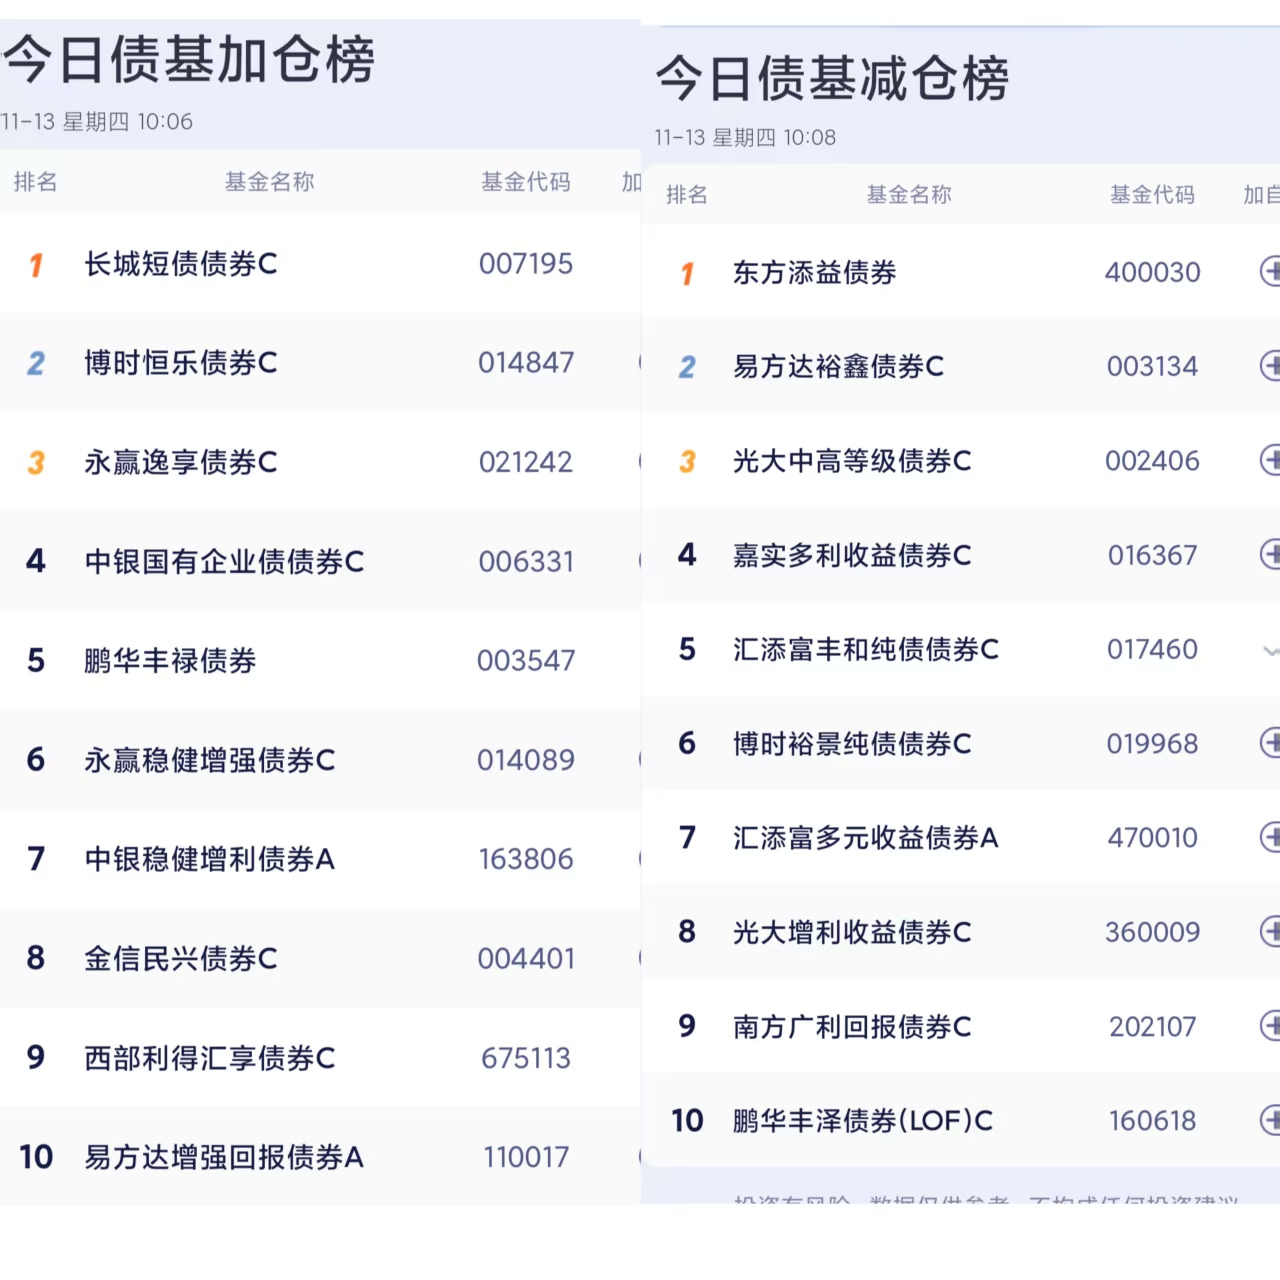Select 汇添富丰和纯债债券C name
The width and height of the screenshot is (1280, 1280).
[866, 649]
